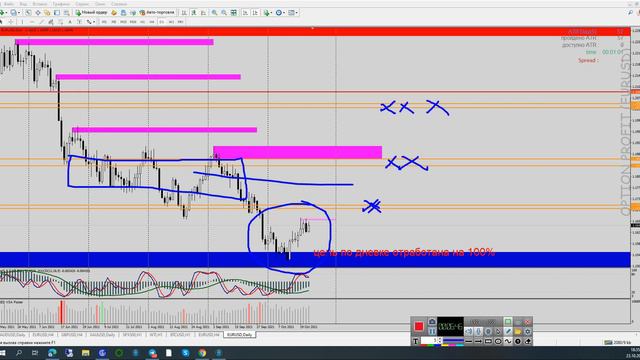640x360 pixels.
Task: Toggle the recorder webcam icon
Action: tap(488, 331)
